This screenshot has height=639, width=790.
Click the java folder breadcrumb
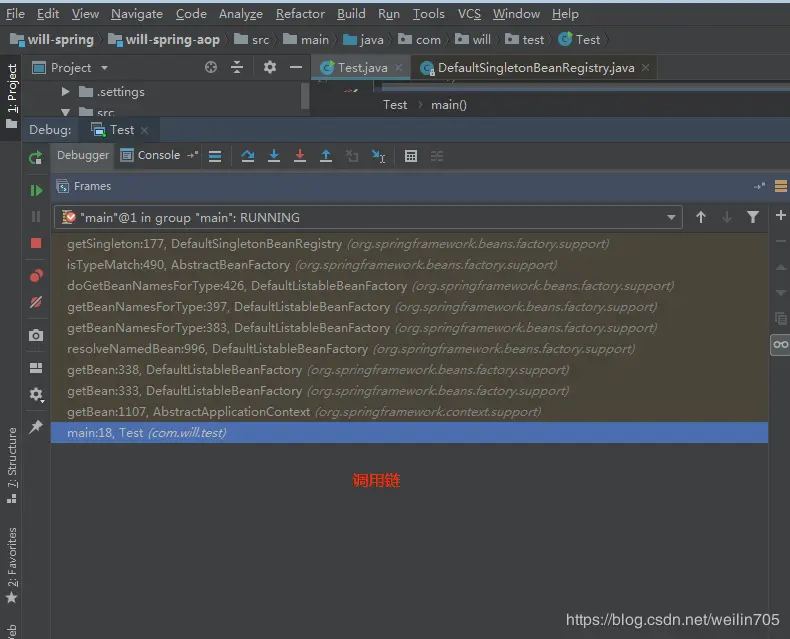point(363,39)
